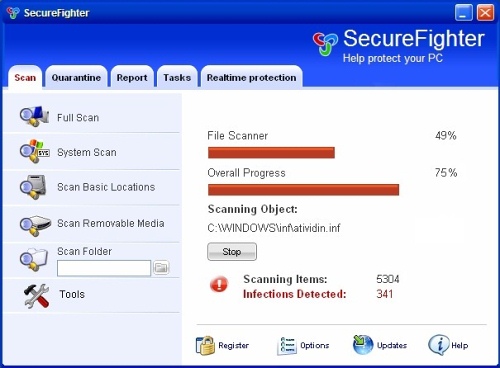Click the browse folder button beside the path field
Image resolution: width=500 pixels, height=368 pixels.
(161, 268)
